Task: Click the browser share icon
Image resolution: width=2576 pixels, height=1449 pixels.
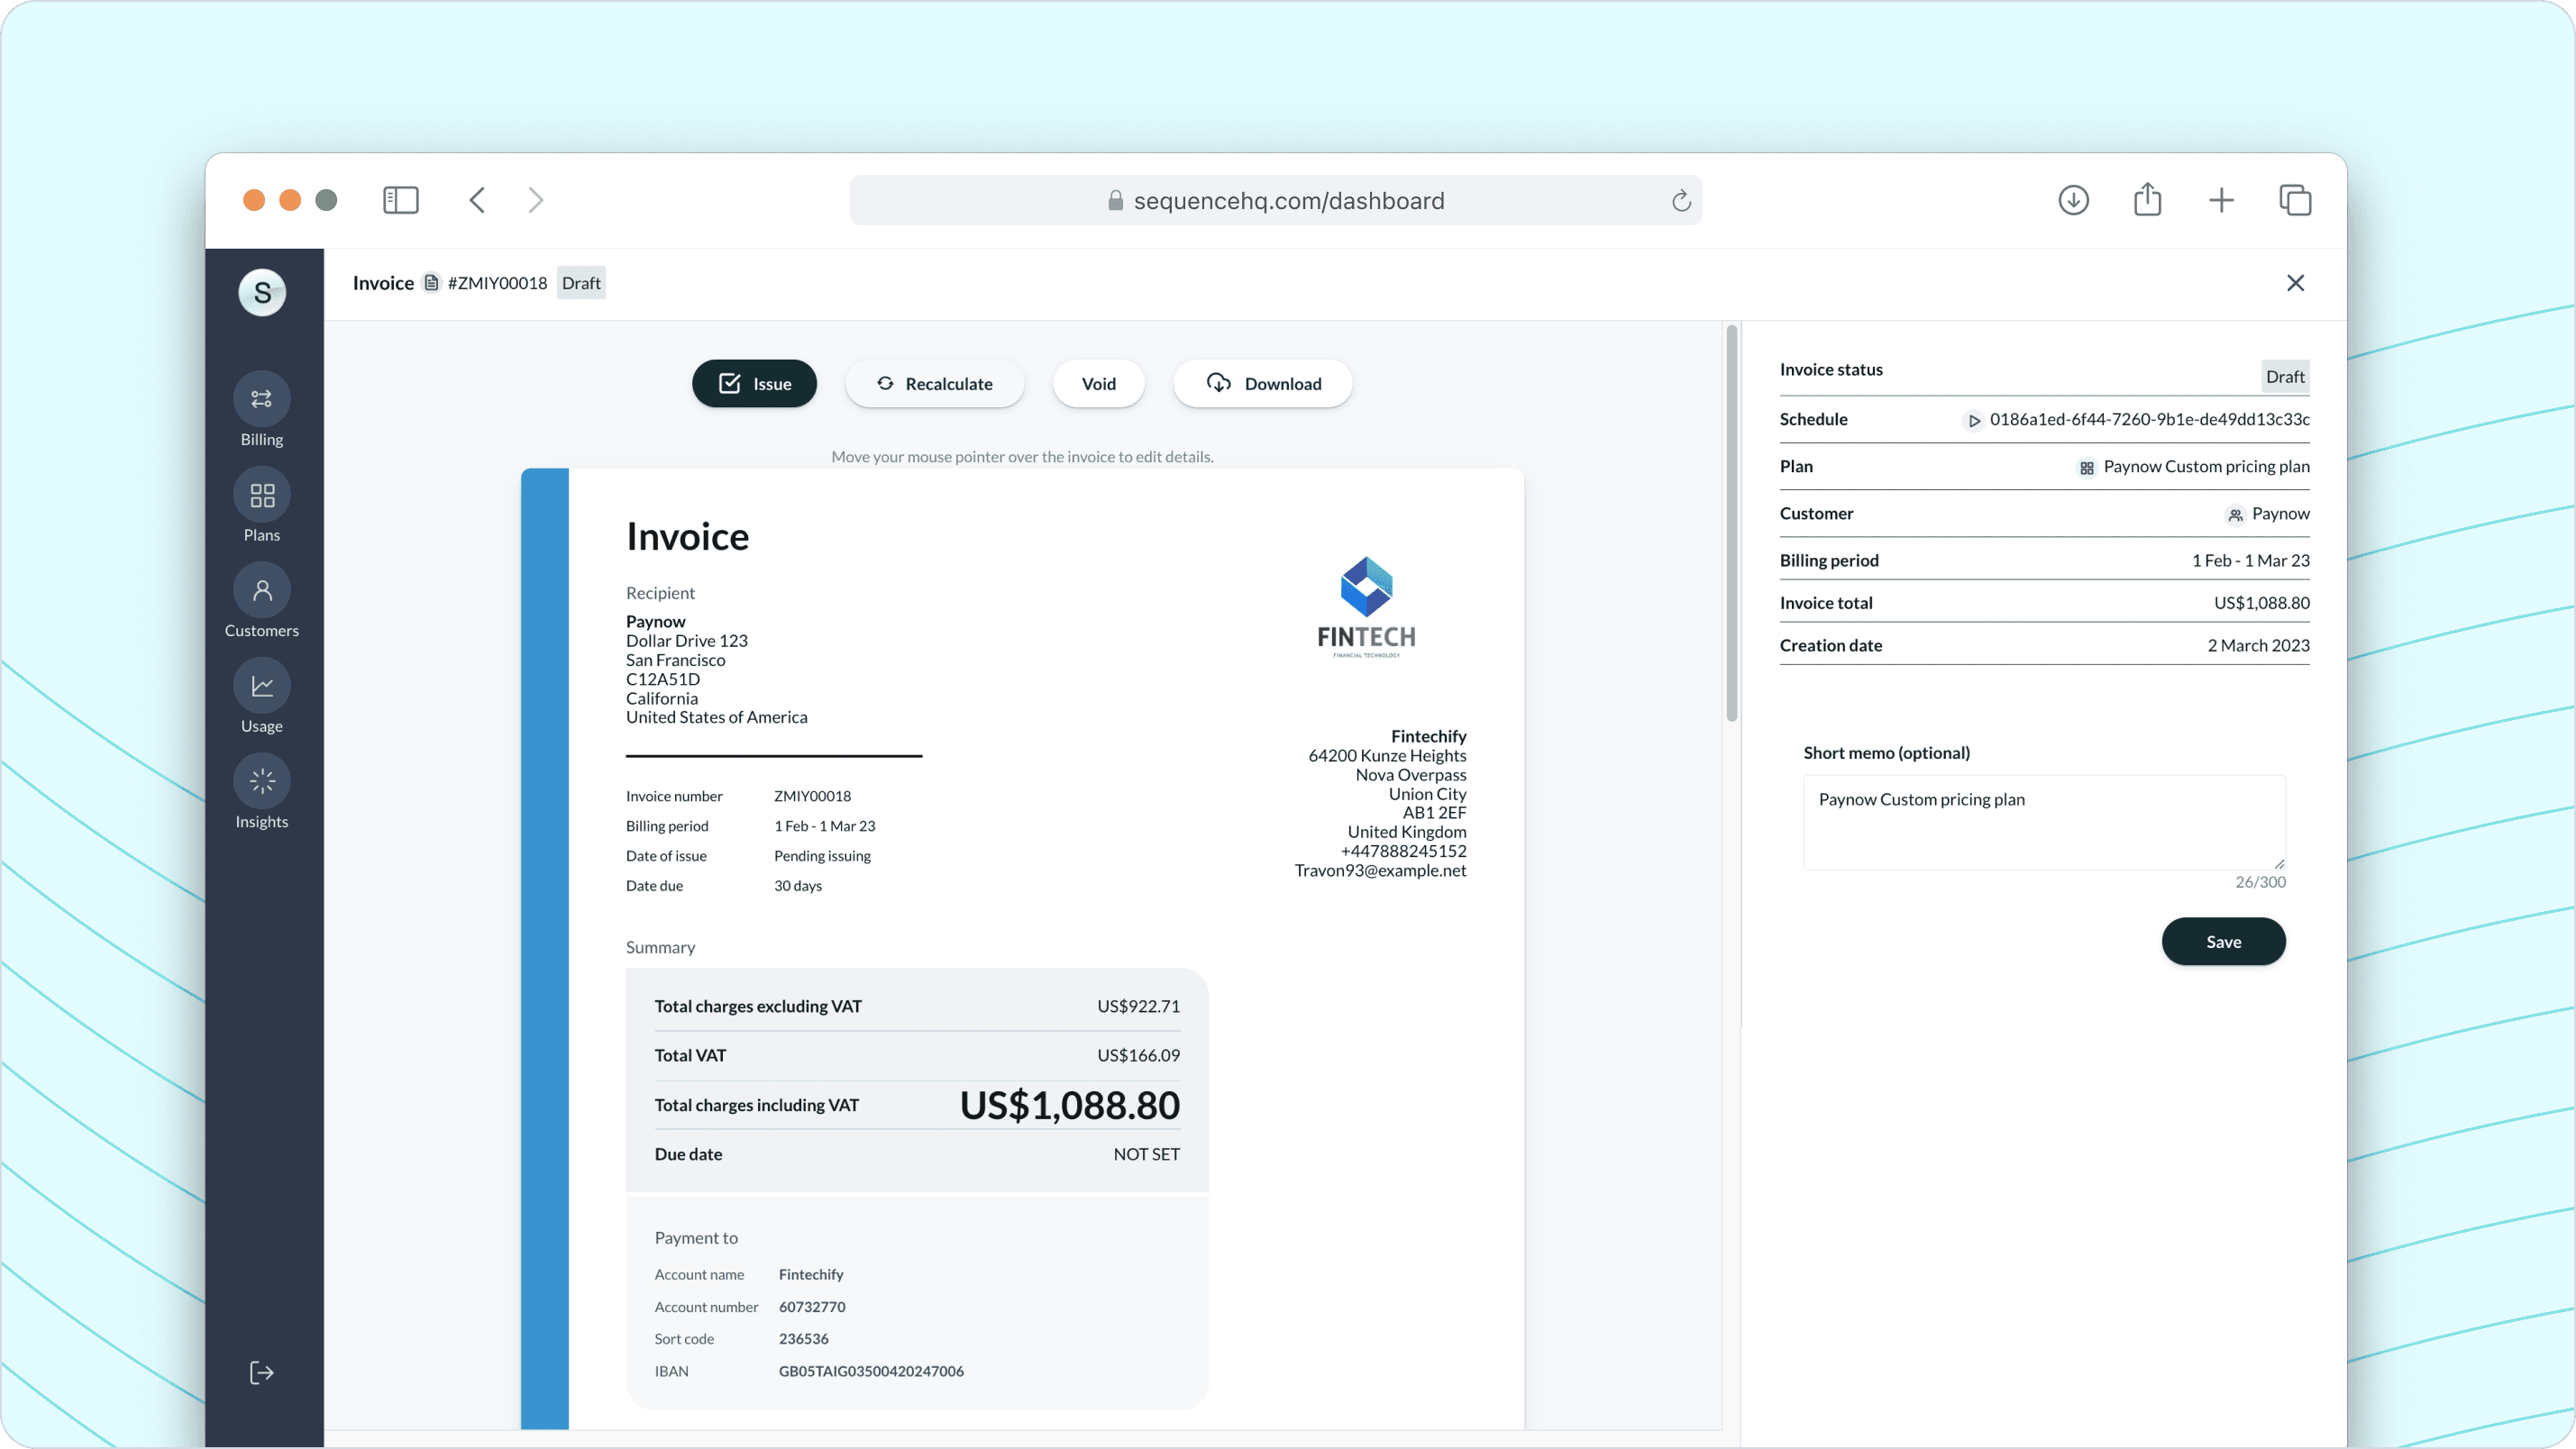Action: (2147, 200)
